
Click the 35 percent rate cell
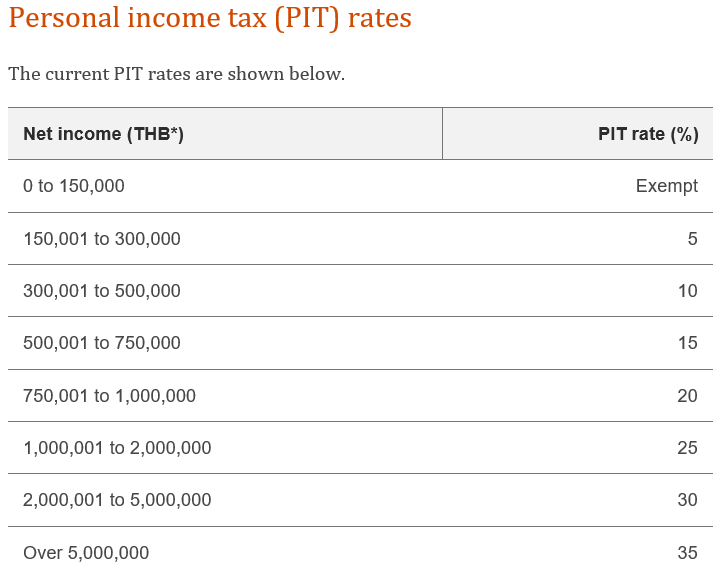tap(687, 553)
